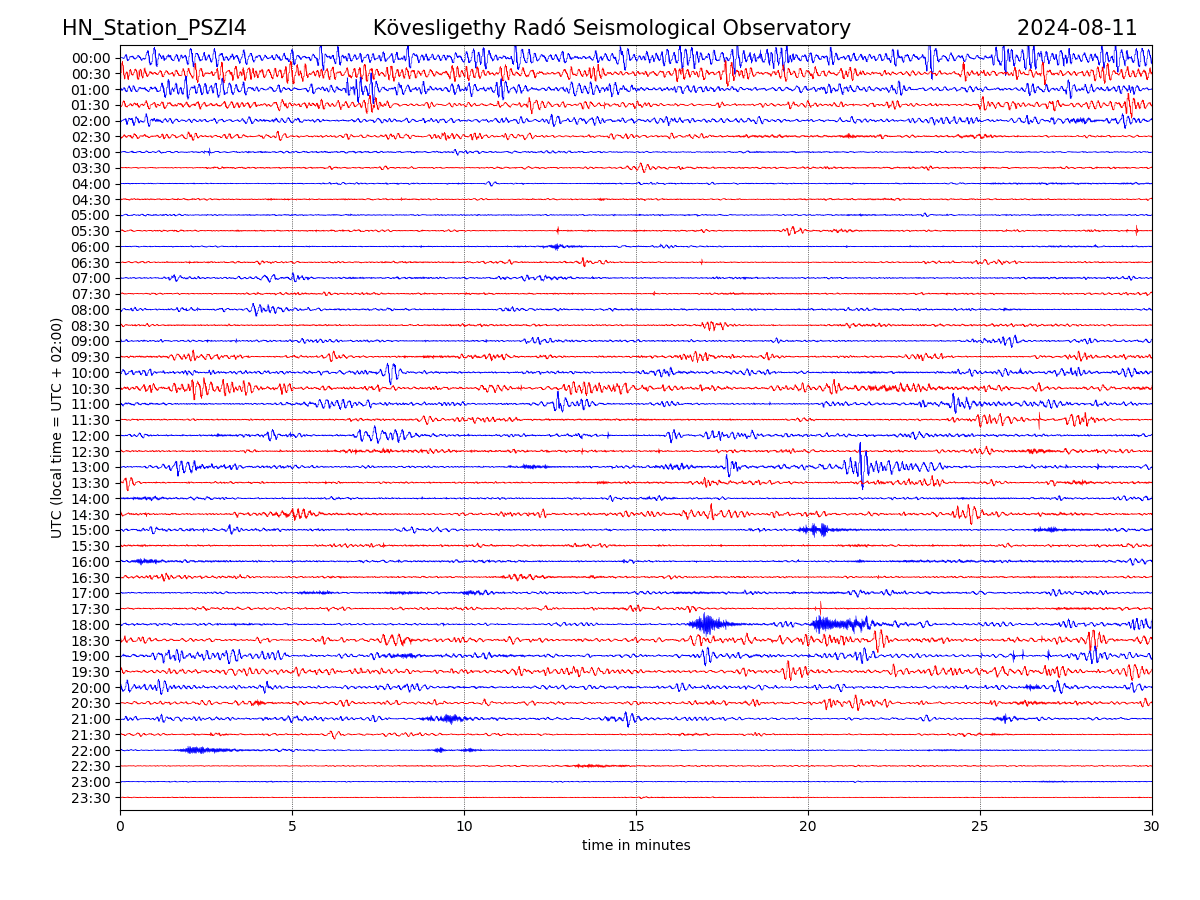The height and width of the screenshot is (900, 1200).
Task: Click the x-axis tick label 15
Action: click(636, 826)
